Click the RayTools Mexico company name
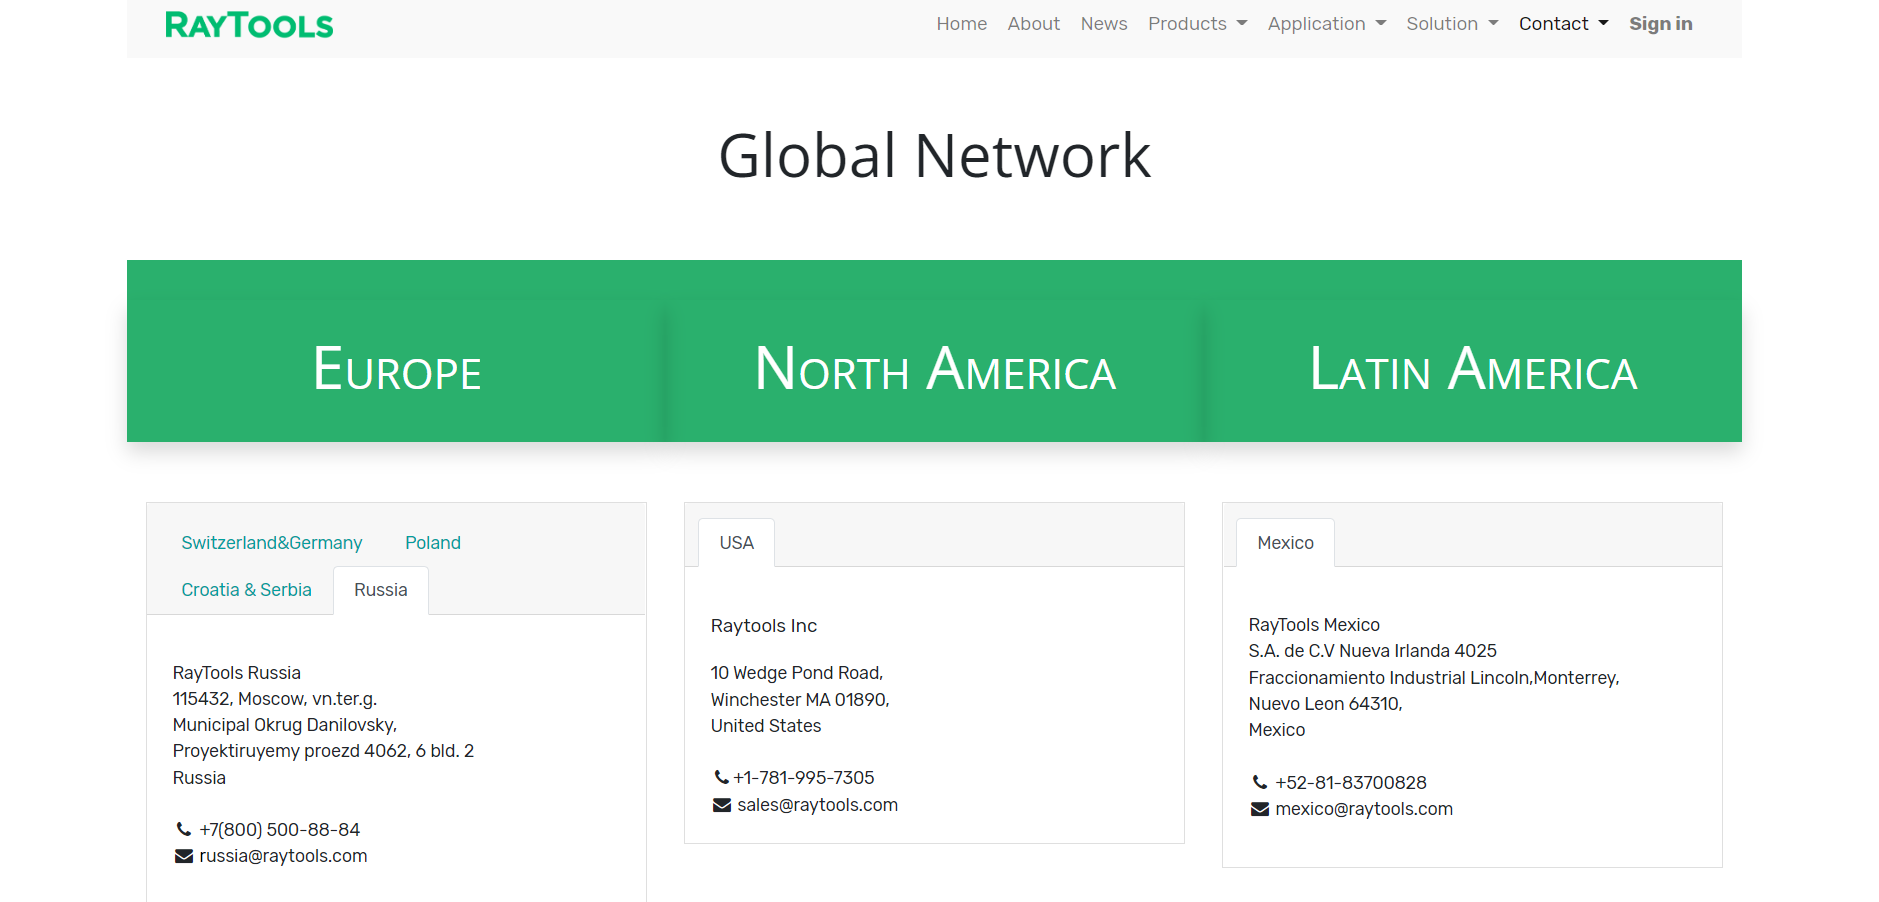This screenshot has width=1879, height=902. tap(1314, 625)
